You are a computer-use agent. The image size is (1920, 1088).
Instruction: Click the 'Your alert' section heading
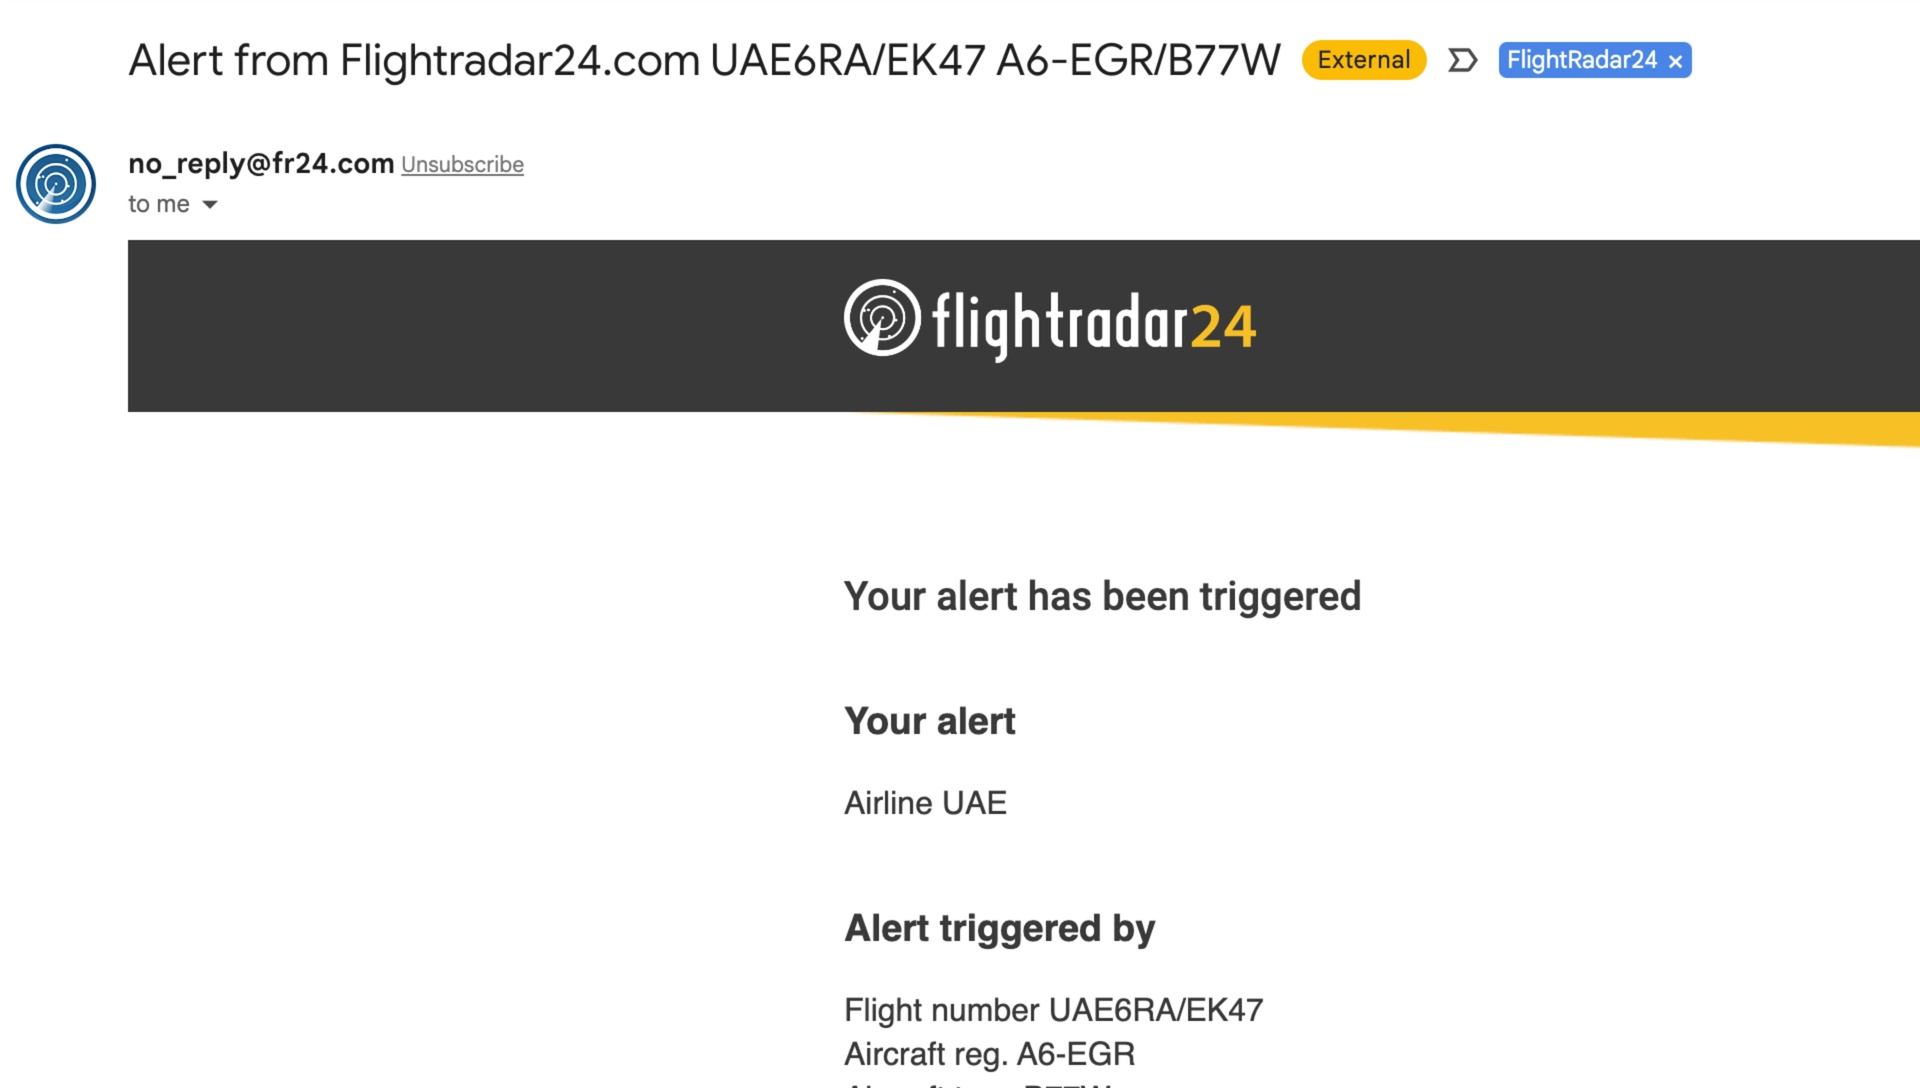pos(929,721)
